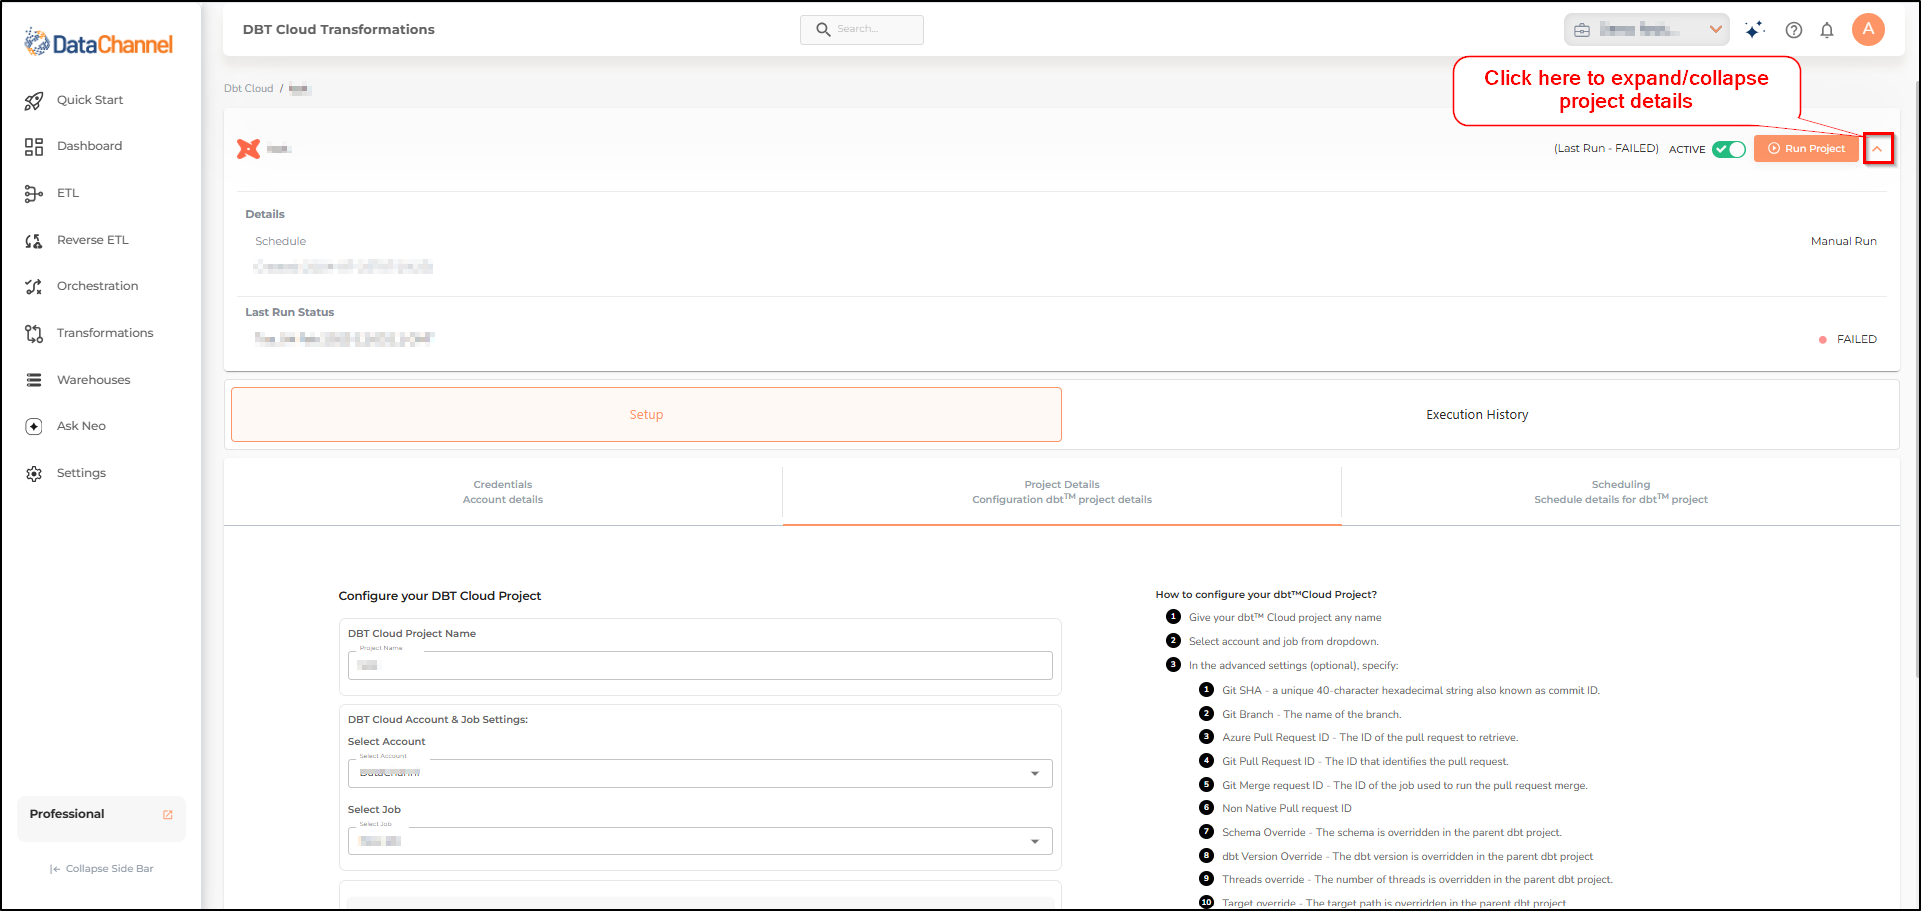Click the 'FAILED' last run status

1856,340
